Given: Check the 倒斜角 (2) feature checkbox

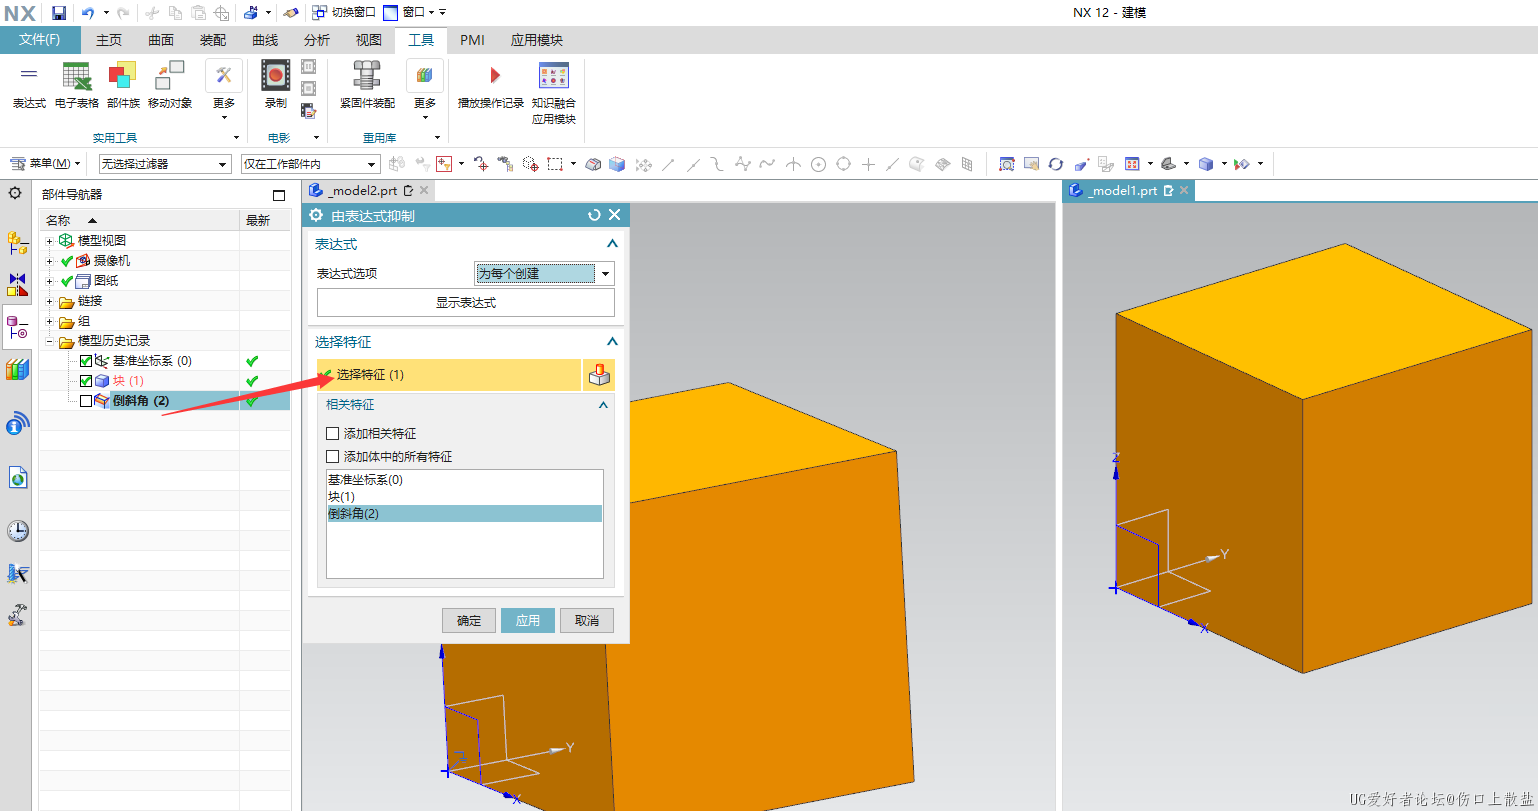Looking at the screenshot, I should pyautogui.click(x=86, y=401).
